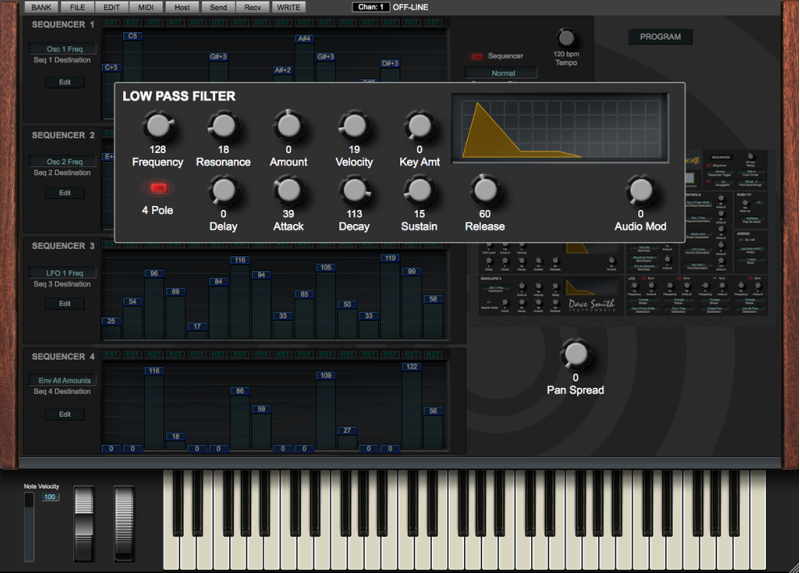The width and height of the screenshot is (800, 573).
Task: Adjust the Resonance knob
Action: pyautogui.click(x=223, y=125)
